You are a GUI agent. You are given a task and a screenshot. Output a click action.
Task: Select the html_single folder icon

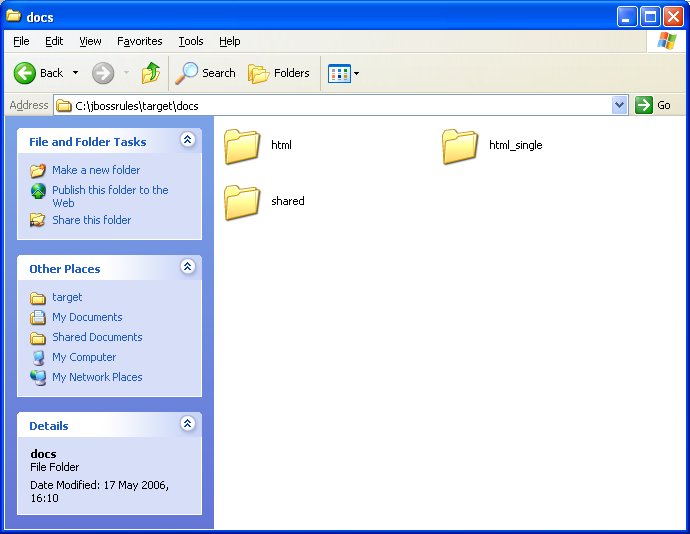click(460, 146)
